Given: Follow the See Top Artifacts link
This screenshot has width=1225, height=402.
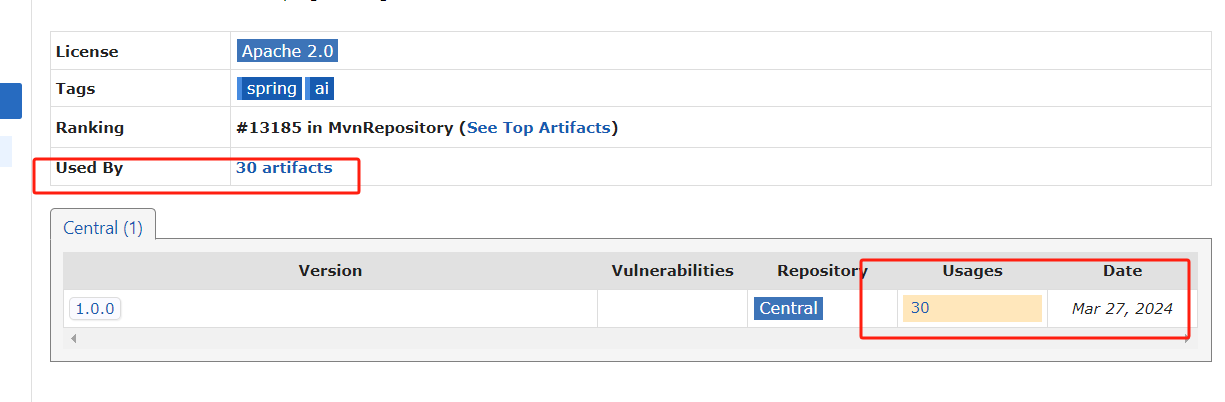Looking at the screenshot, I should pos(539,128).
